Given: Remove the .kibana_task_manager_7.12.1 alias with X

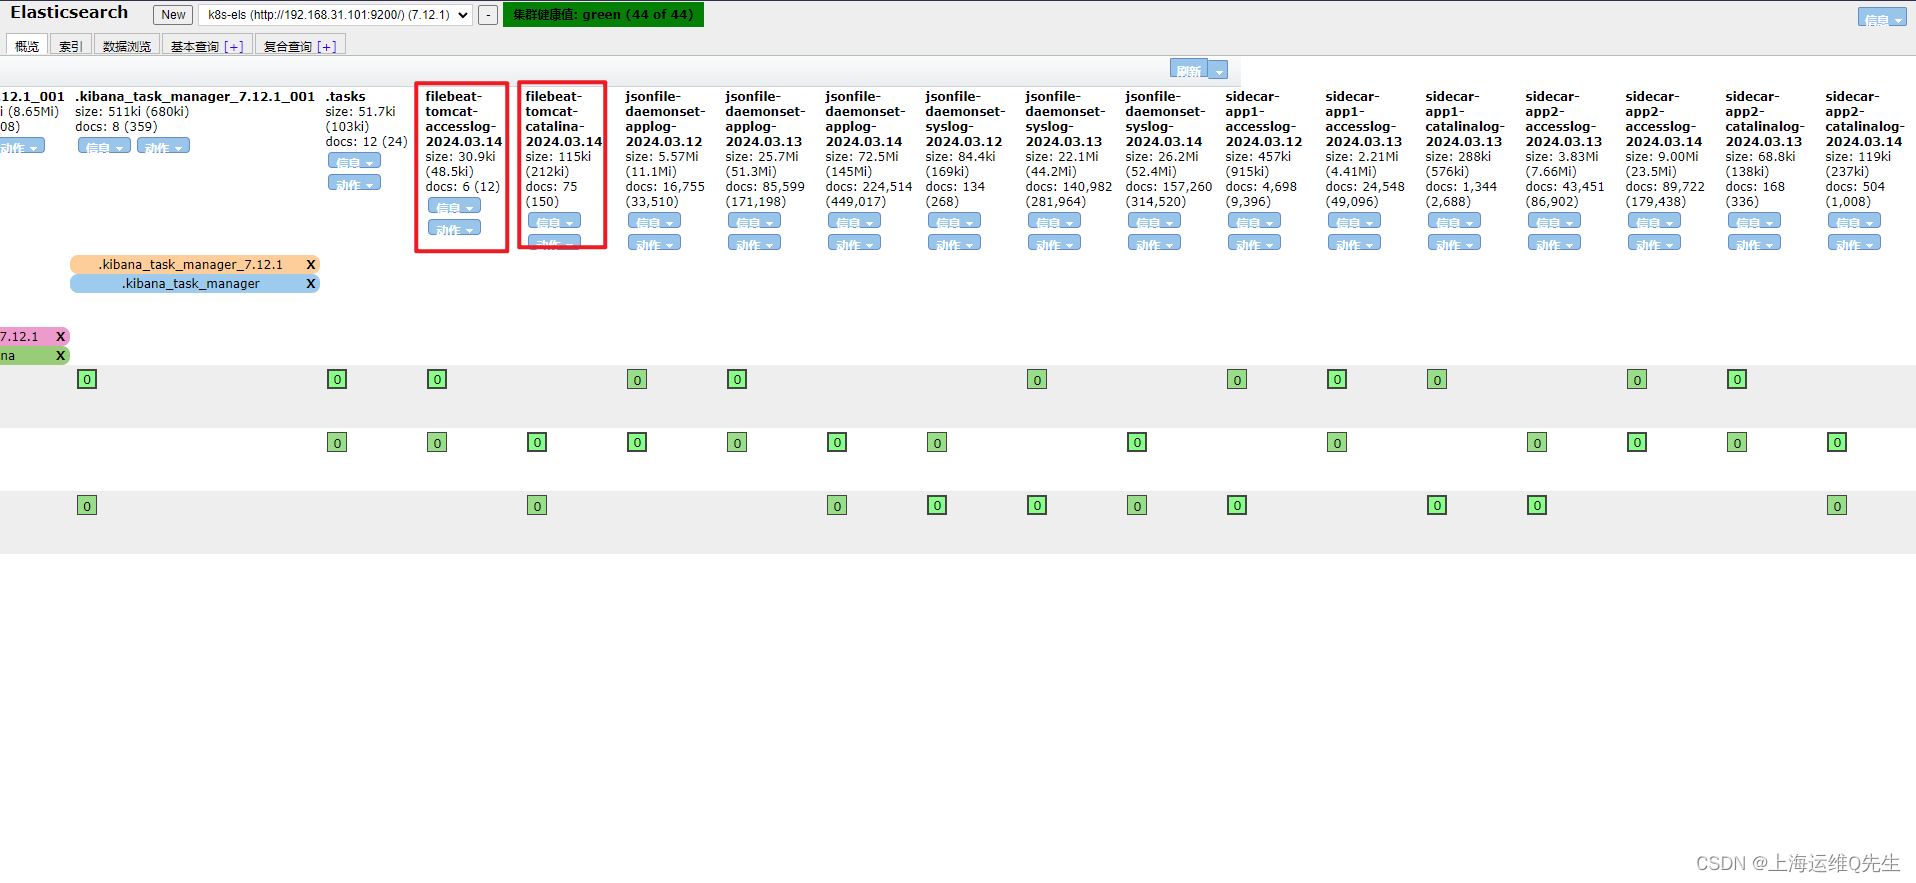Looking at the screenshot, I should [311, 264].
